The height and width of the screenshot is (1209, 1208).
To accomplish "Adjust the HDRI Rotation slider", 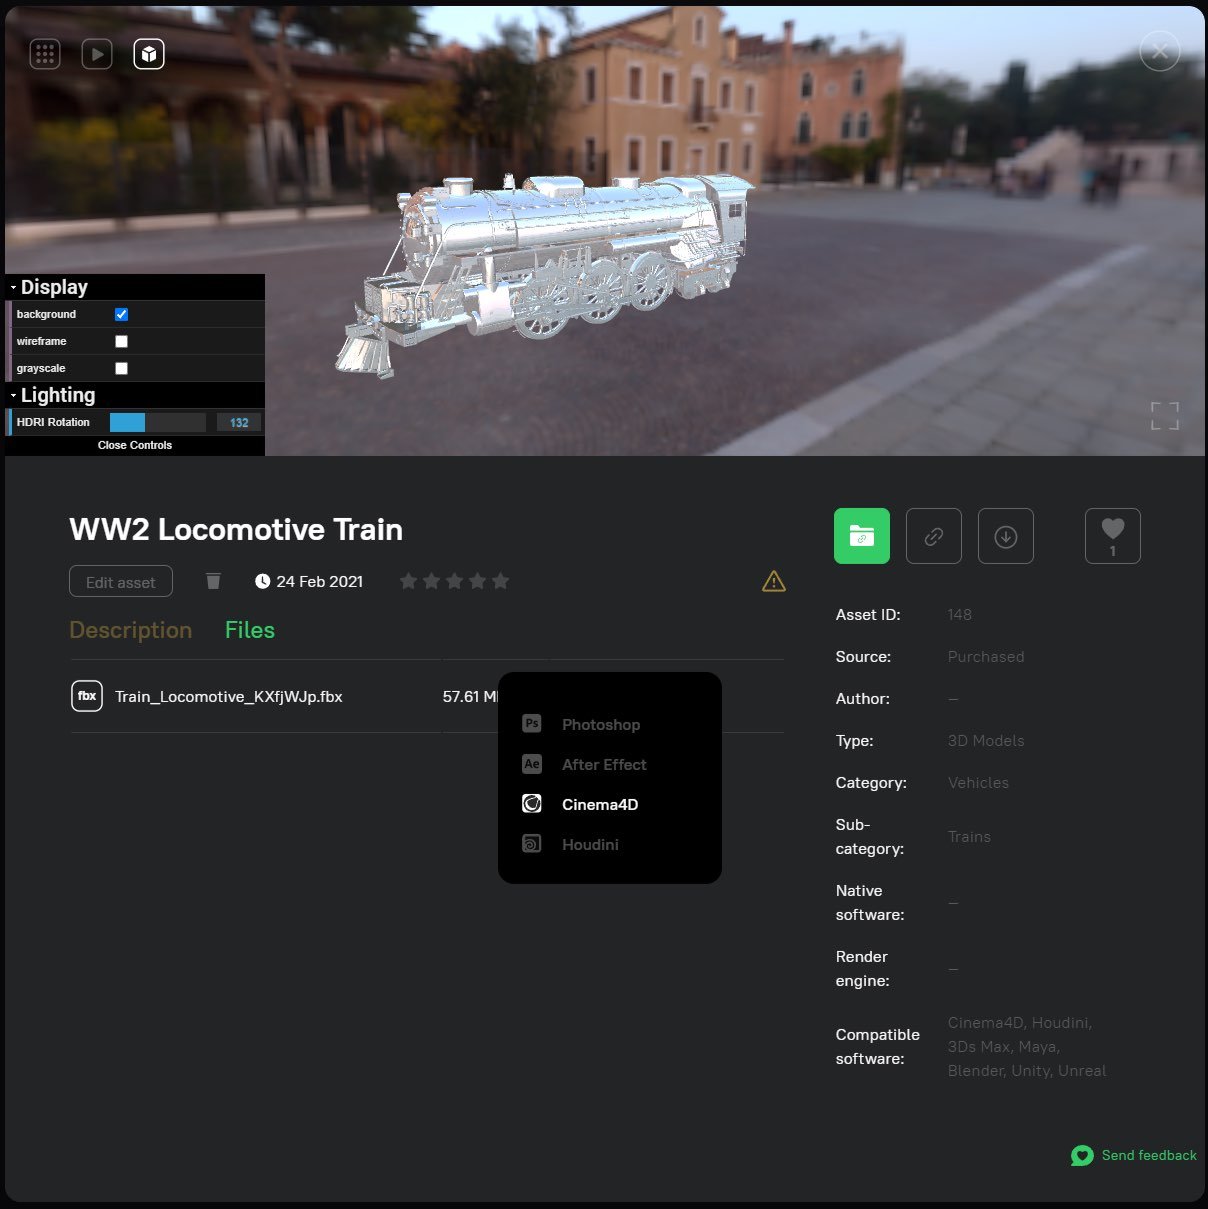I will (x=157, y=422).
